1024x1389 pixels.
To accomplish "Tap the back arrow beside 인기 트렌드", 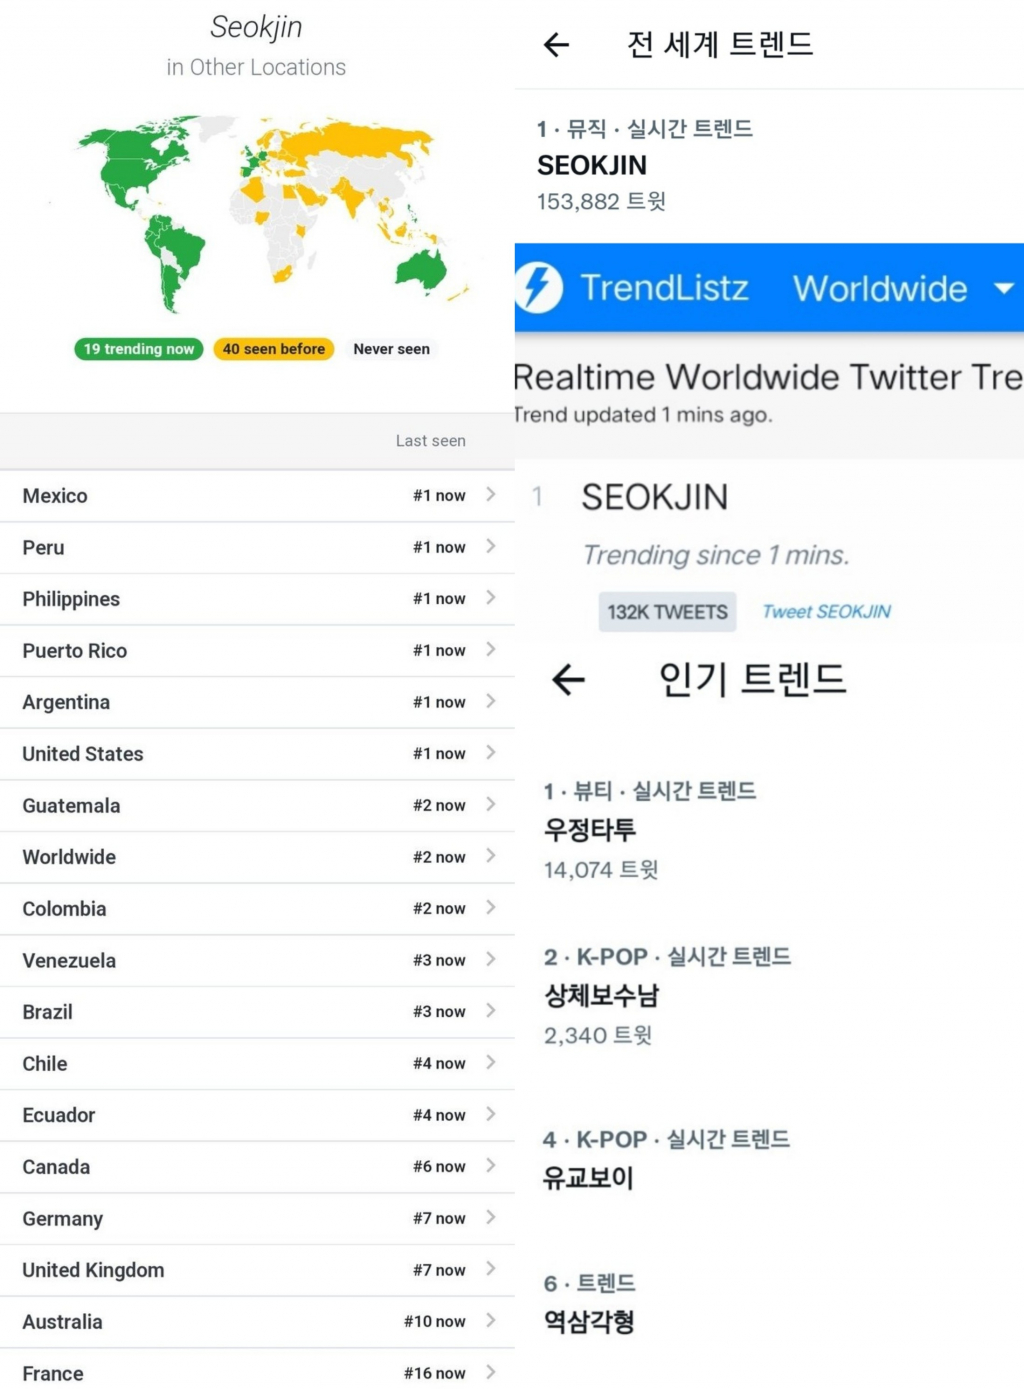I will pos(568,680).
